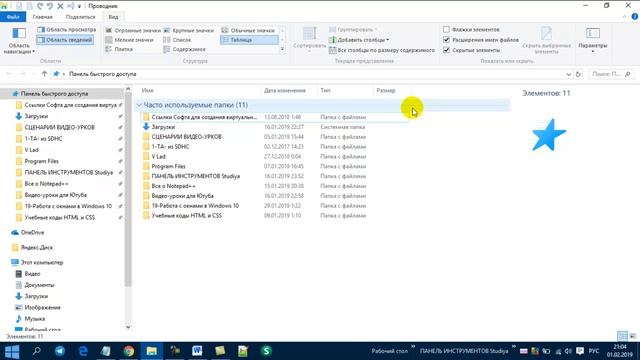
Task: Switch to the Share (Поделиться) tab
Action: [80, 17]
